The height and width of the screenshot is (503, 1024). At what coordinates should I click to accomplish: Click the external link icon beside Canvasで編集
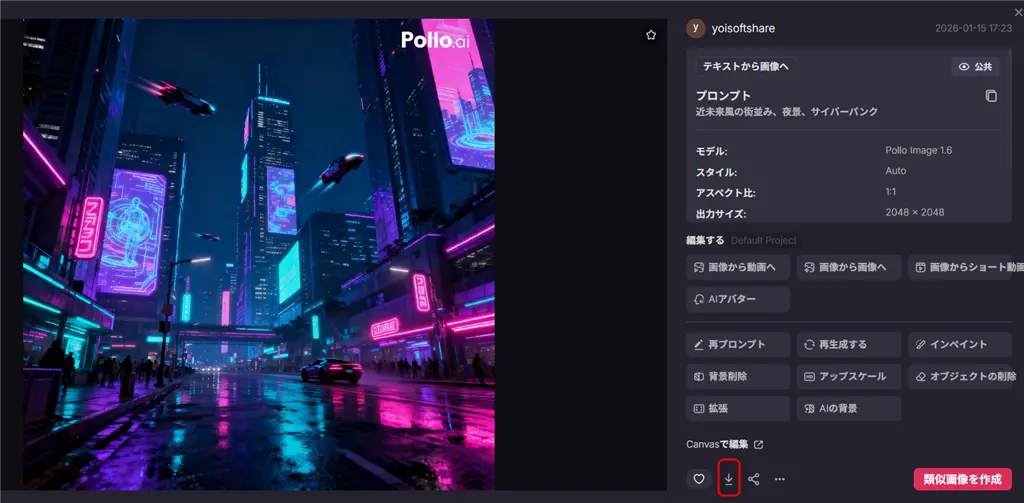point(758,445)
